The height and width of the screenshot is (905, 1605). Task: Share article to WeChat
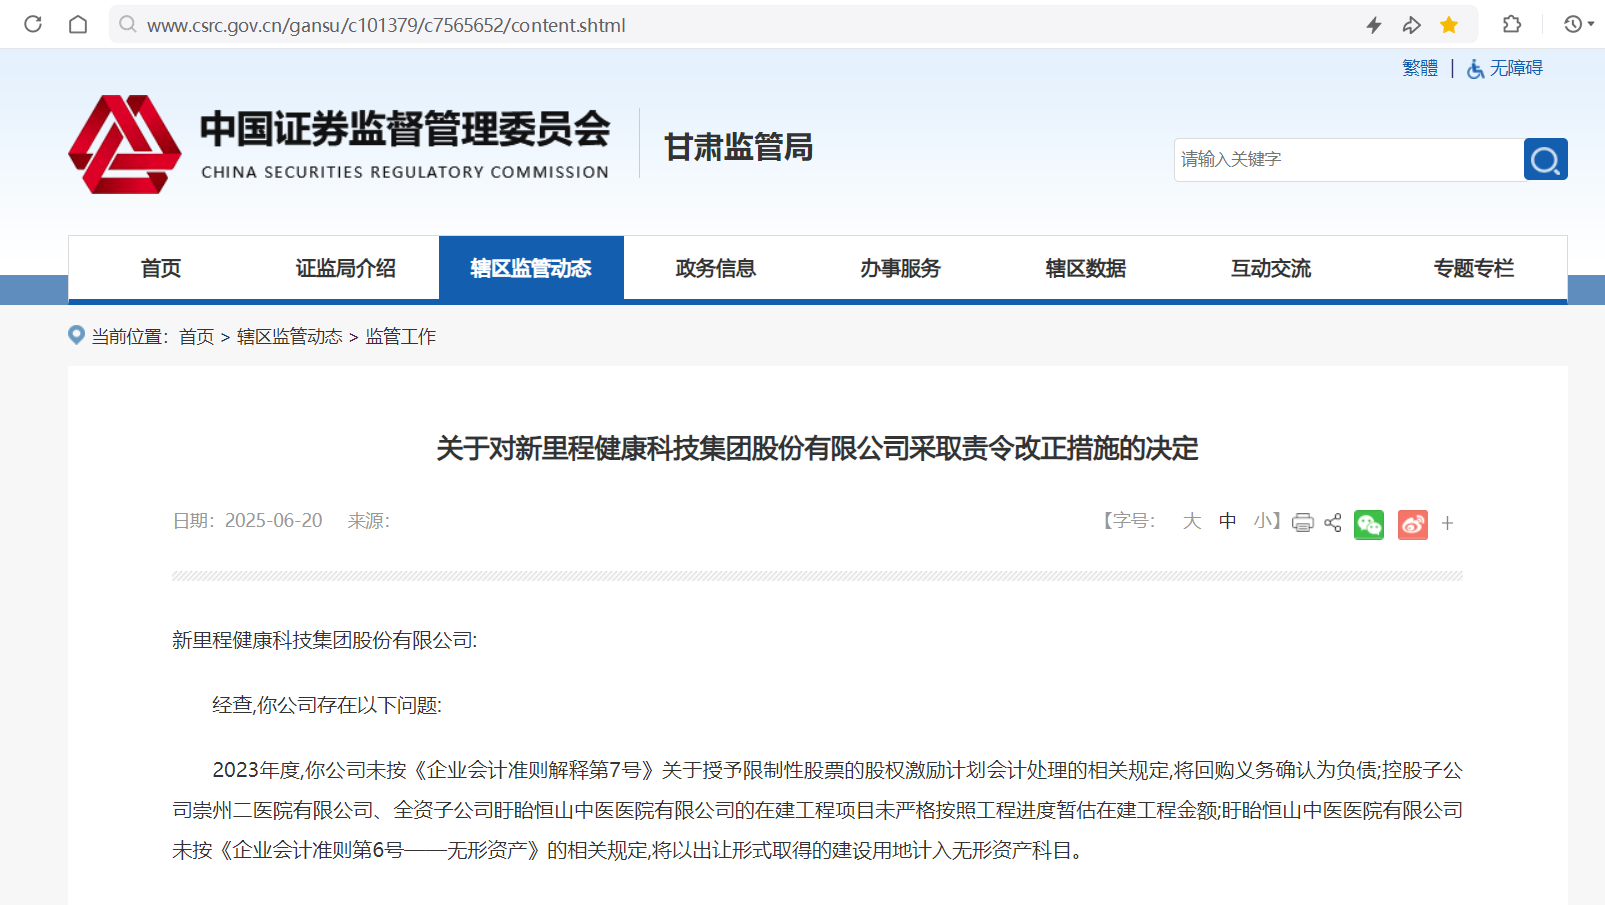pyautogui.click(x=1369, y=524)
